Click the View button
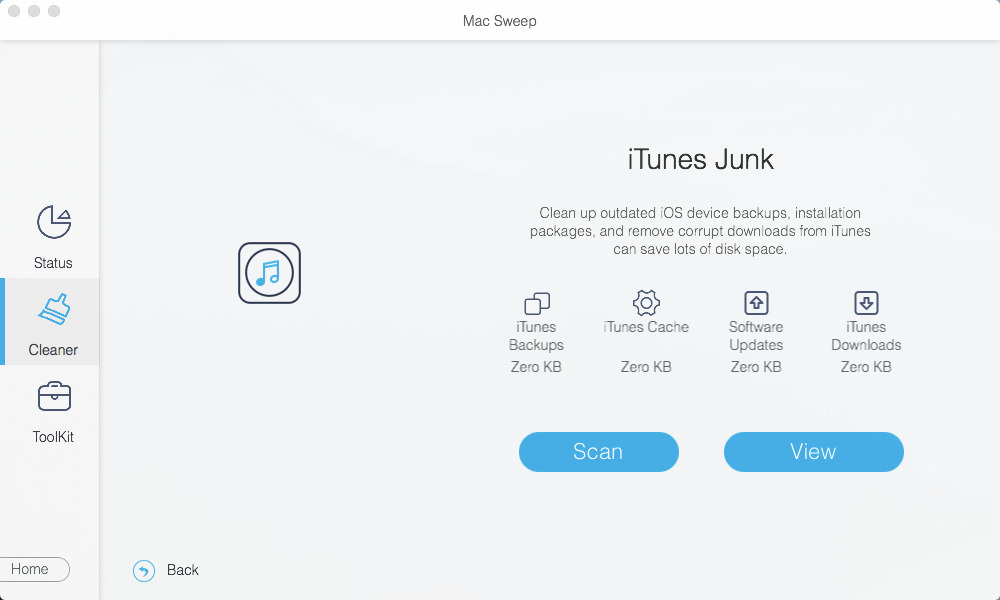The width and height of the screenshot is (1000, 600). pyautogui.click(x=814, y=452)
